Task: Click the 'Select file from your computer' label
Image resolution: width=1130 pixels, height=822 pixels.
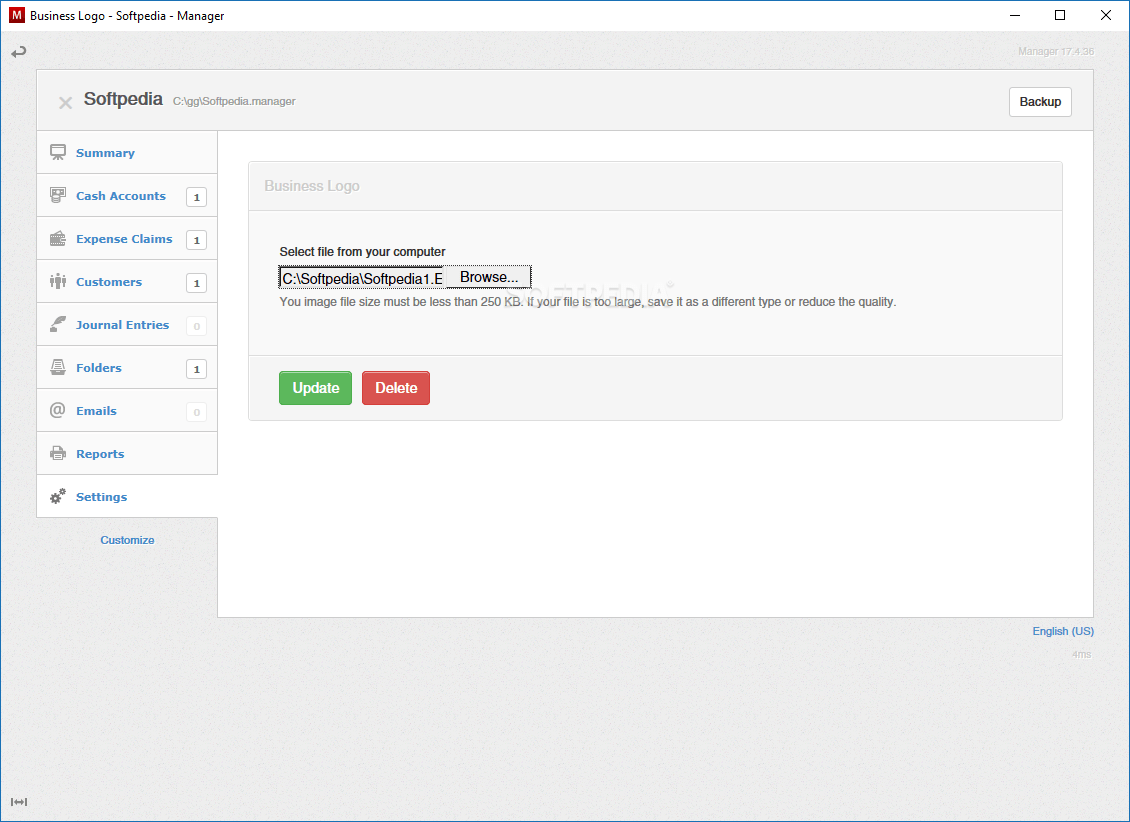Action: coord(362,251)
